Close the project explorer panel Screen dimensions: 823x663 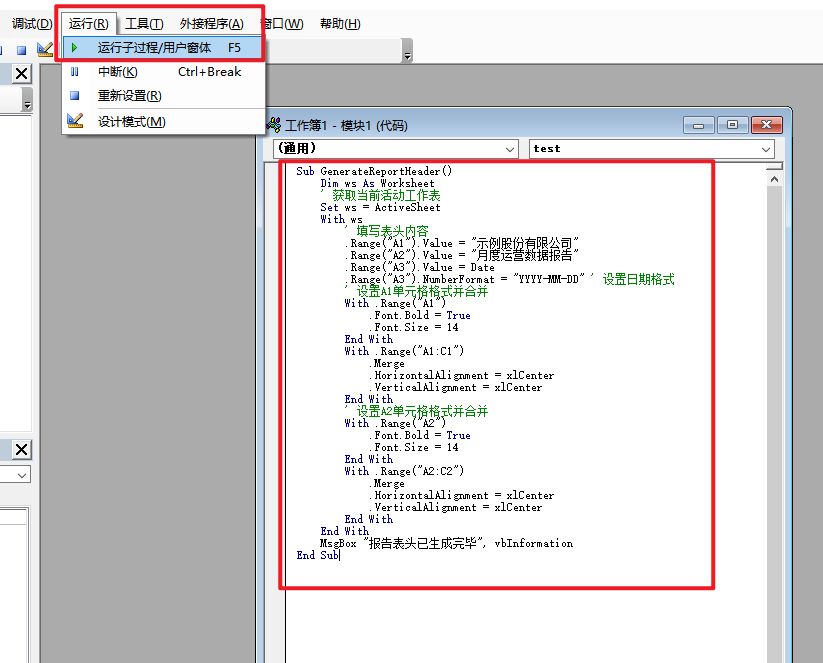point(21,74)
